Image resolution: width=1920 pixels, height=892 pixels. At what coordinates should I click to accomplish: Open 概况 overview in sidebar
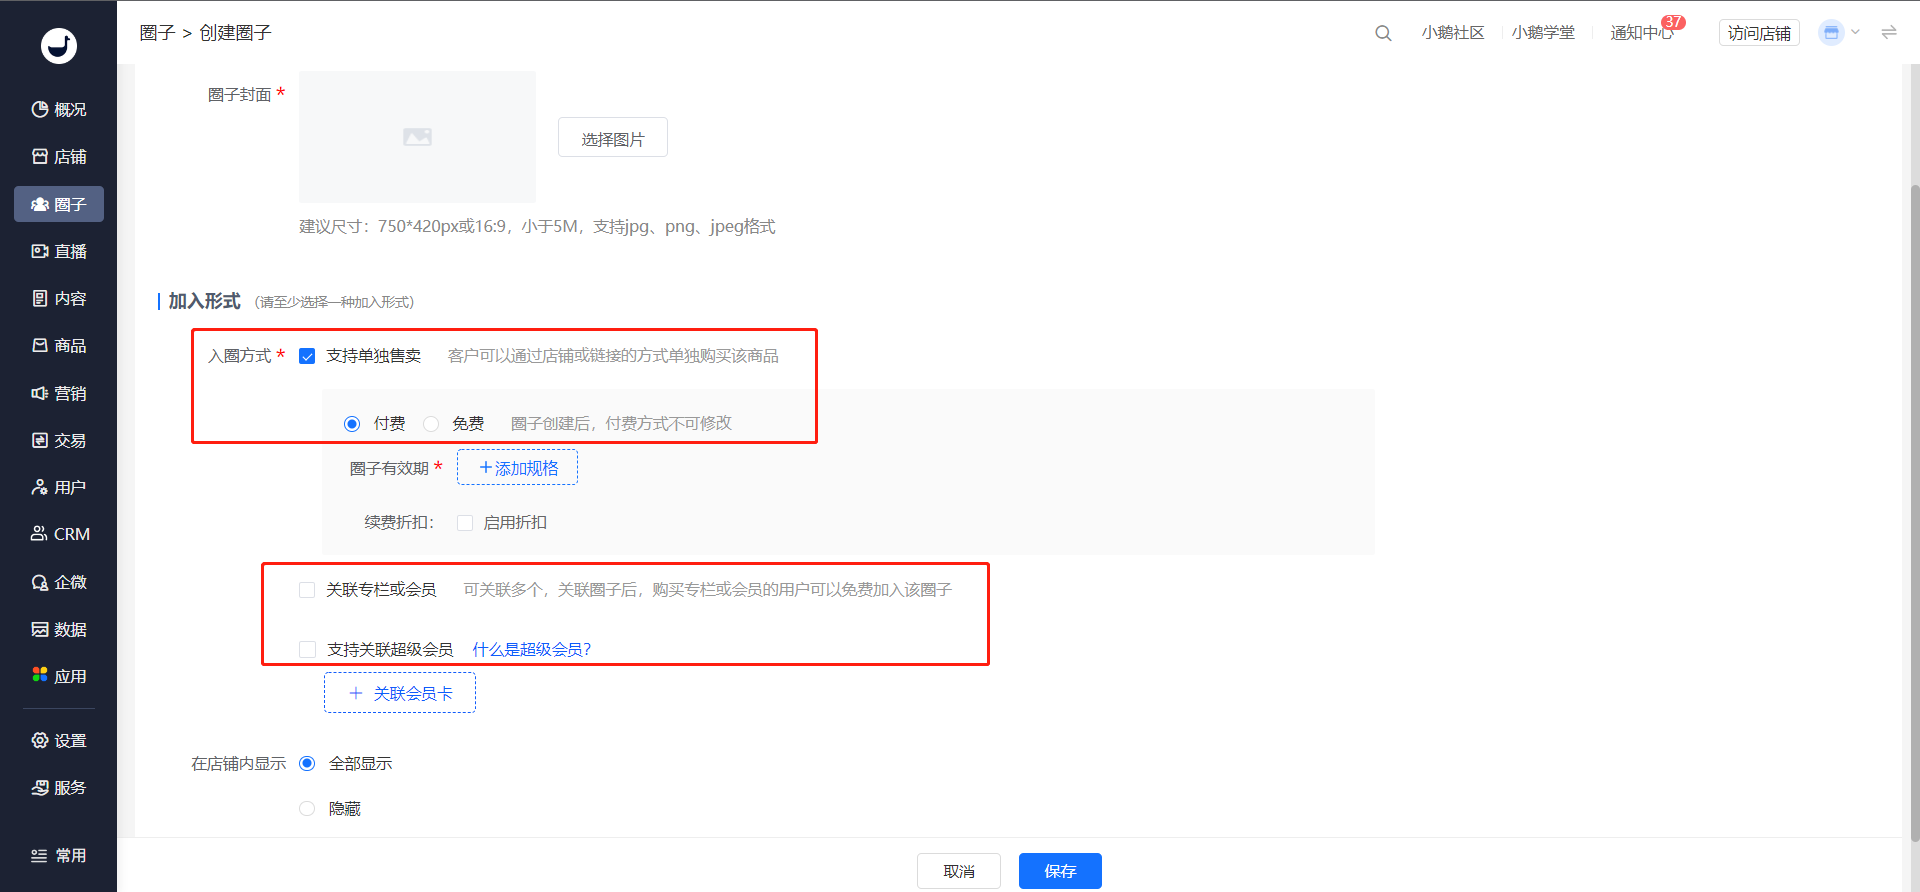click(x=59, y=109)
